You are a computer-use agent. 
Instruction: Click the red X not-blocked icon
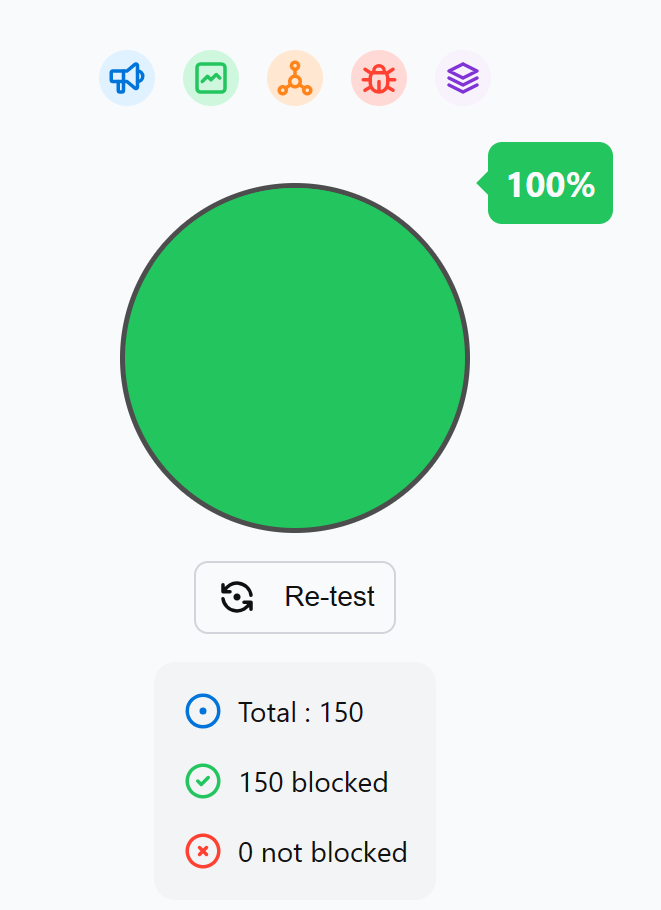[x=203, y=852]
